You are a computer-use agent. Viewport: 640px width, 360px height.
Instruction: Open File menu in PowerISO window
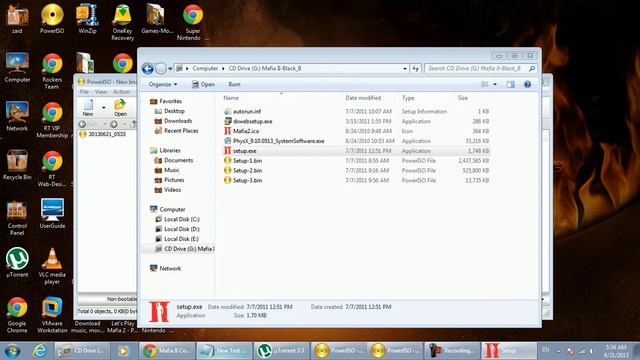pos(84,92)
